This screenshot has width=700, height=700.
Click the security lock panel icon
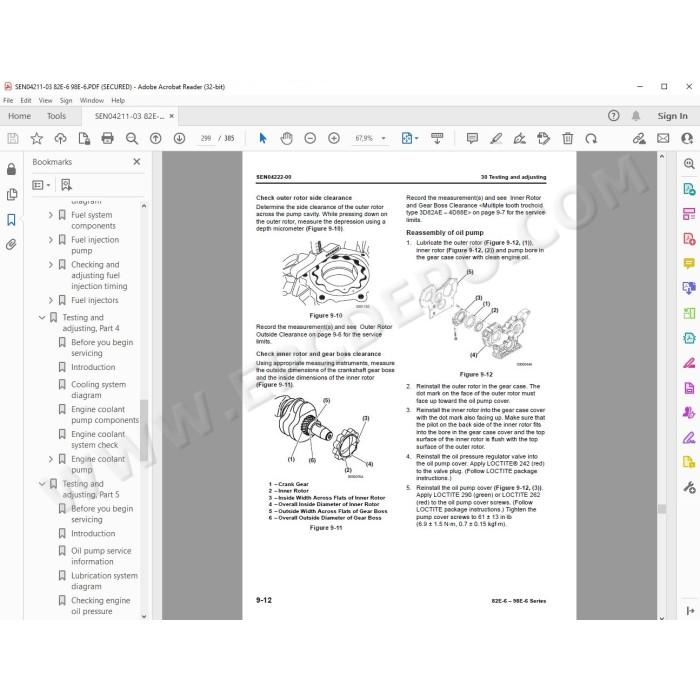[12, 169]
